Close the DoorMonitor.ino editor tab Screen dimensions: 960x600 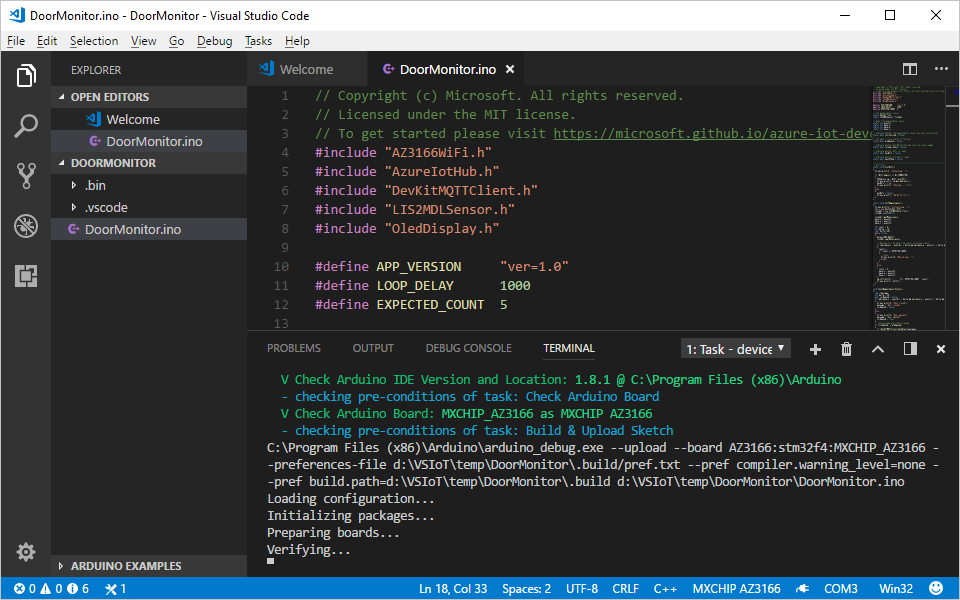tap(510, 69)
